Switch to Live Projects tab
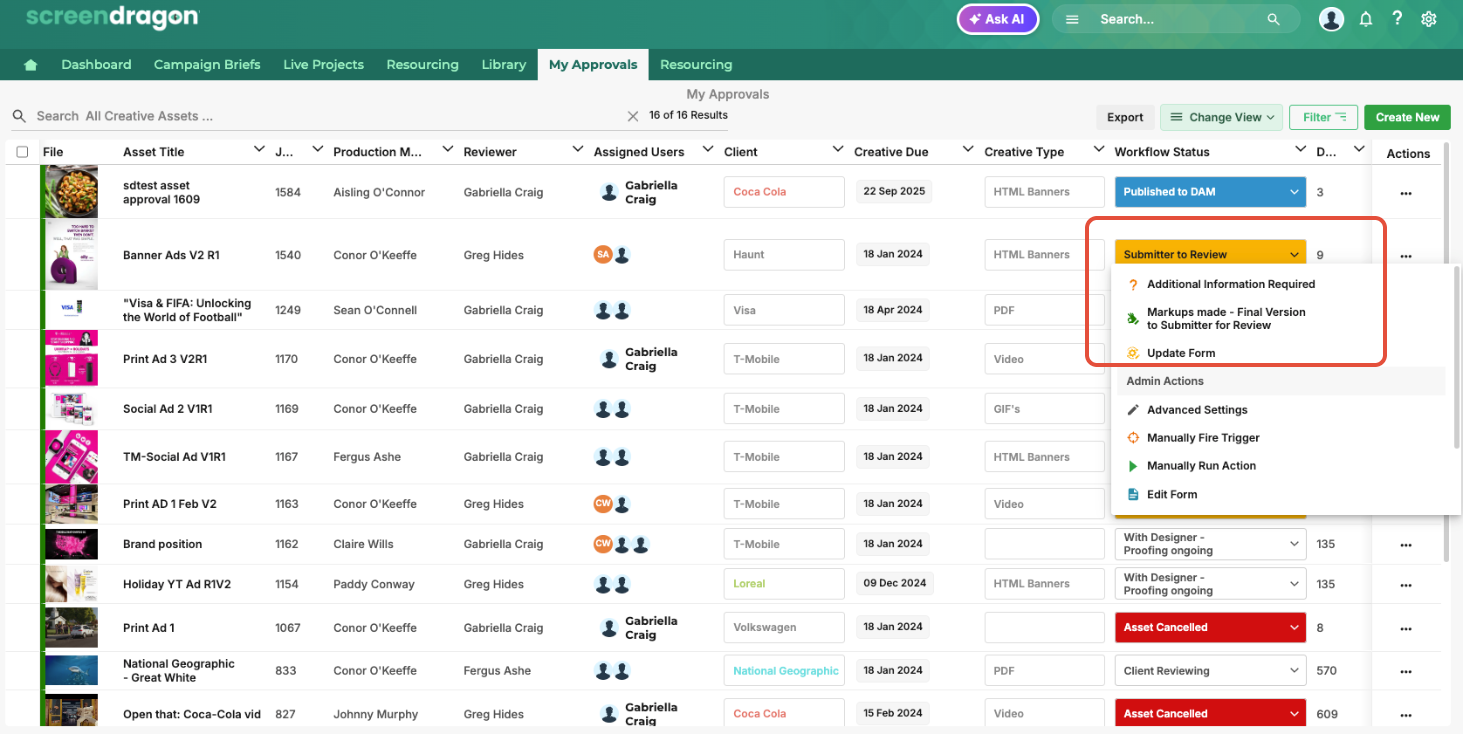The image size is (1463, 734). [323, 65]
